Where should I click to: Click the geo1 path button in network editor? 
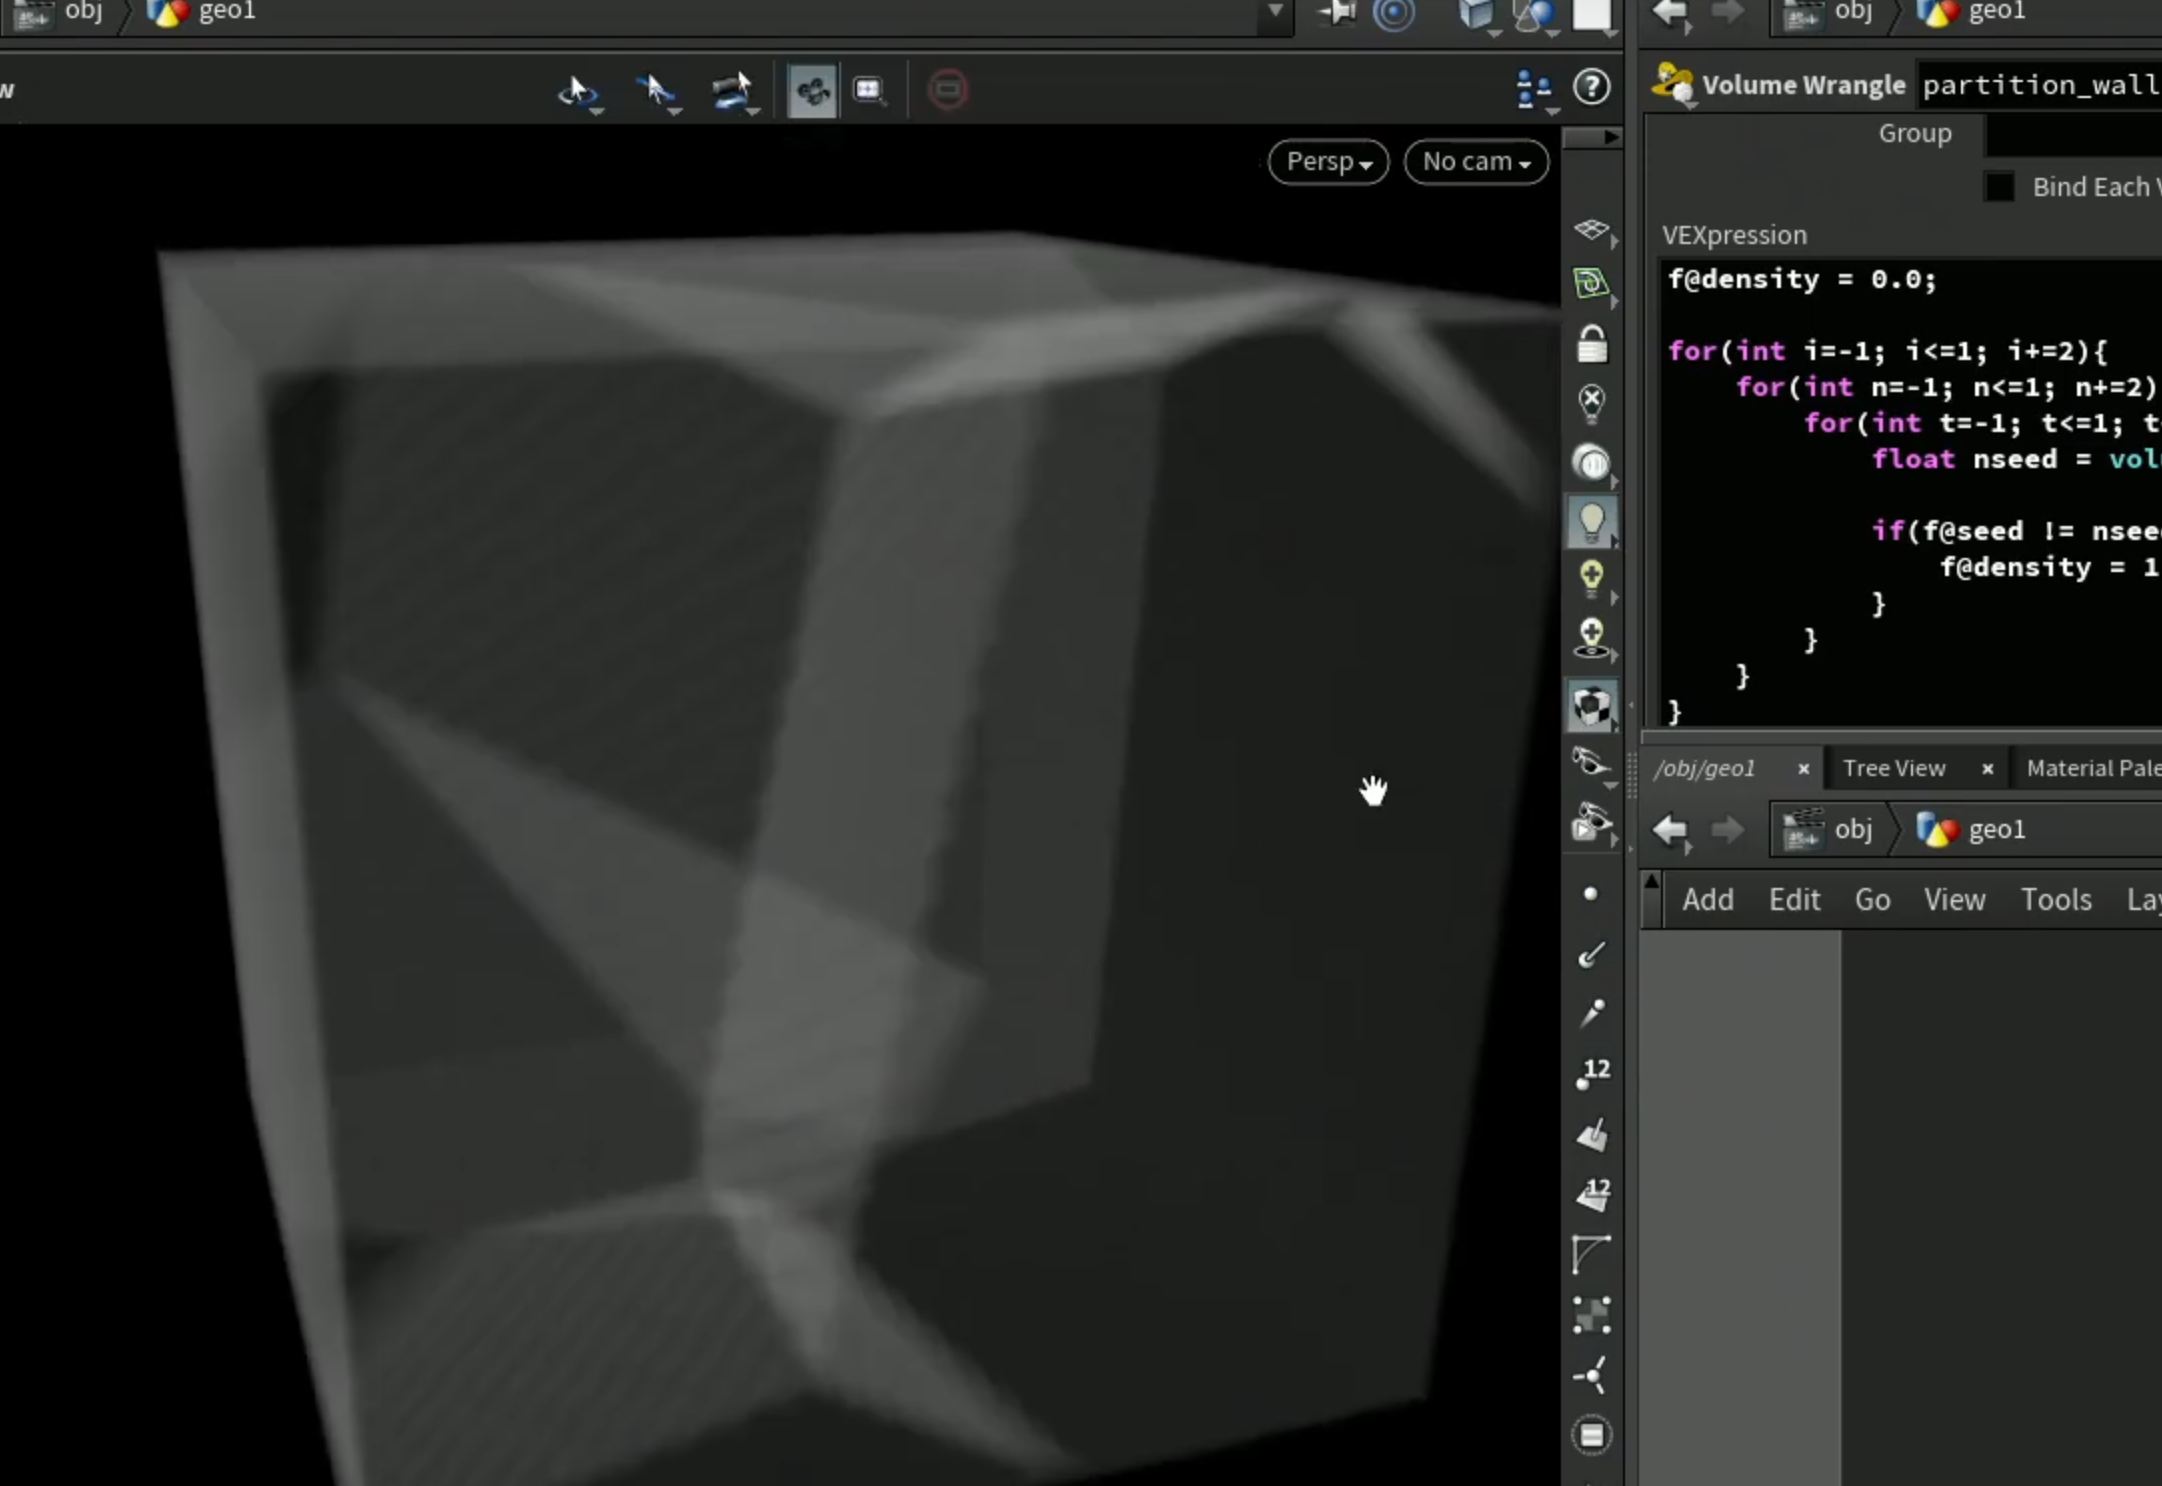pyautogui.click(x=1971, y=830)
